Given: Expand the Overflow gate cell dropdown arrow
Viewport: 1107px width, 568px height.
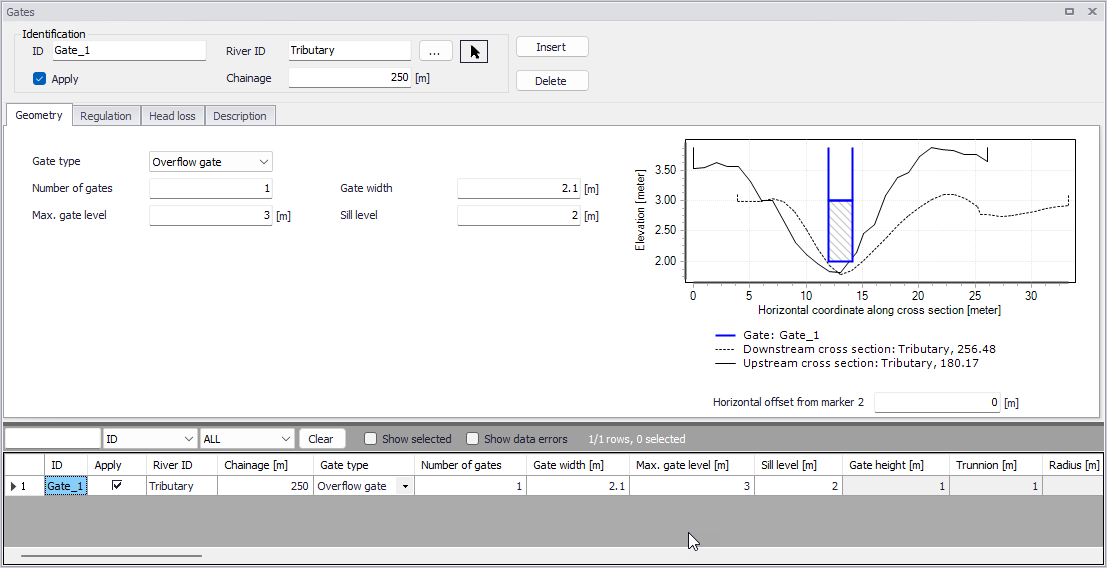Looking at the screenshot, I should tap(405, 486).
